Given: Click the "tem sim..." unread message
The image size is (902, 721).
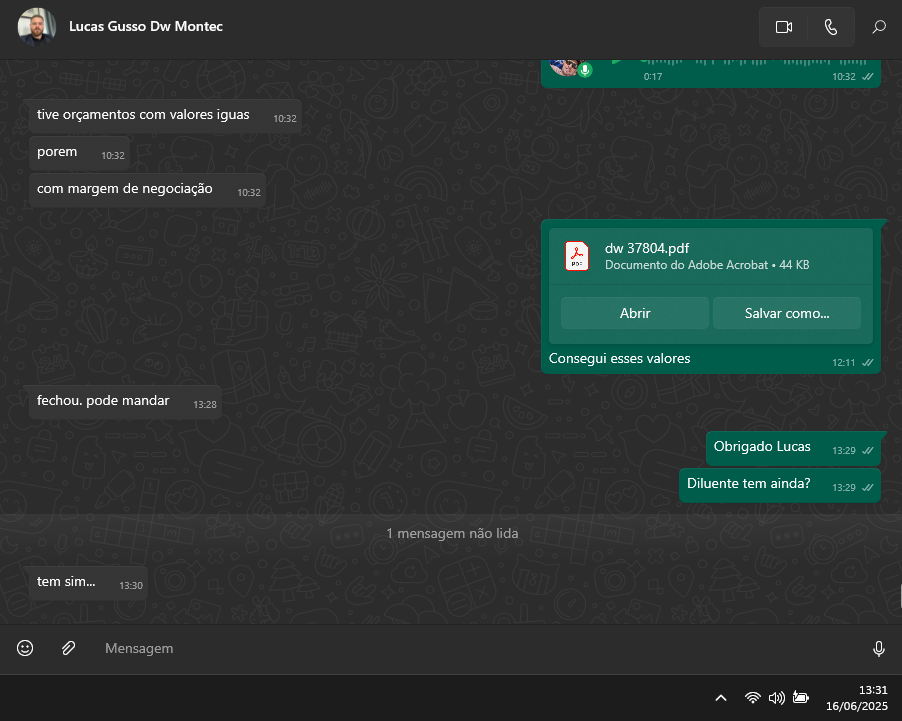Looking at the screenshot, I should click(x=66, y=582).
